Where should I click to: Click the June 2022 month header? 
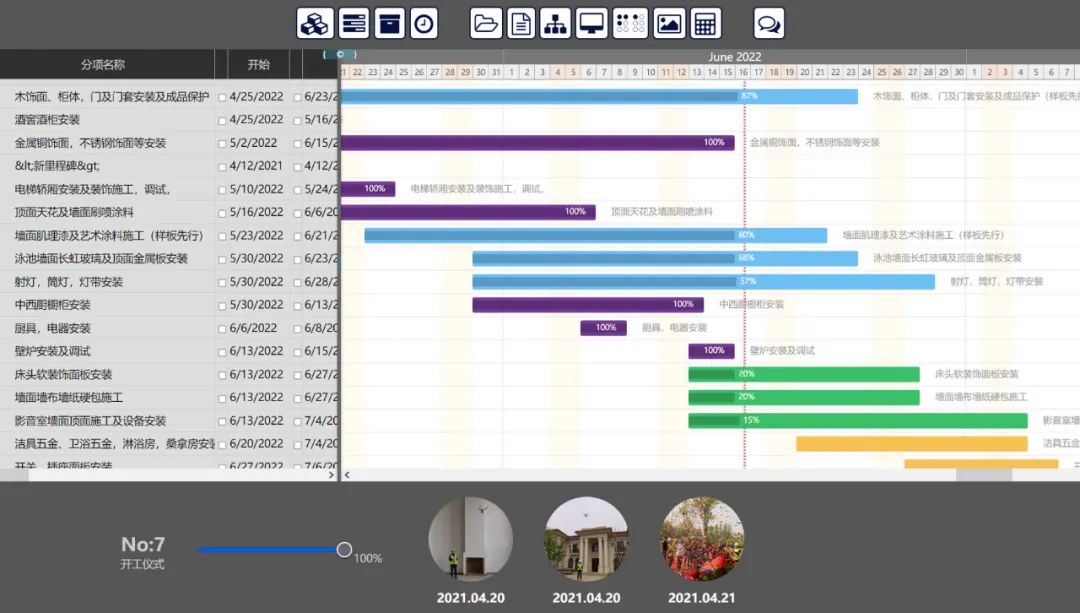[x=734, y=57]
